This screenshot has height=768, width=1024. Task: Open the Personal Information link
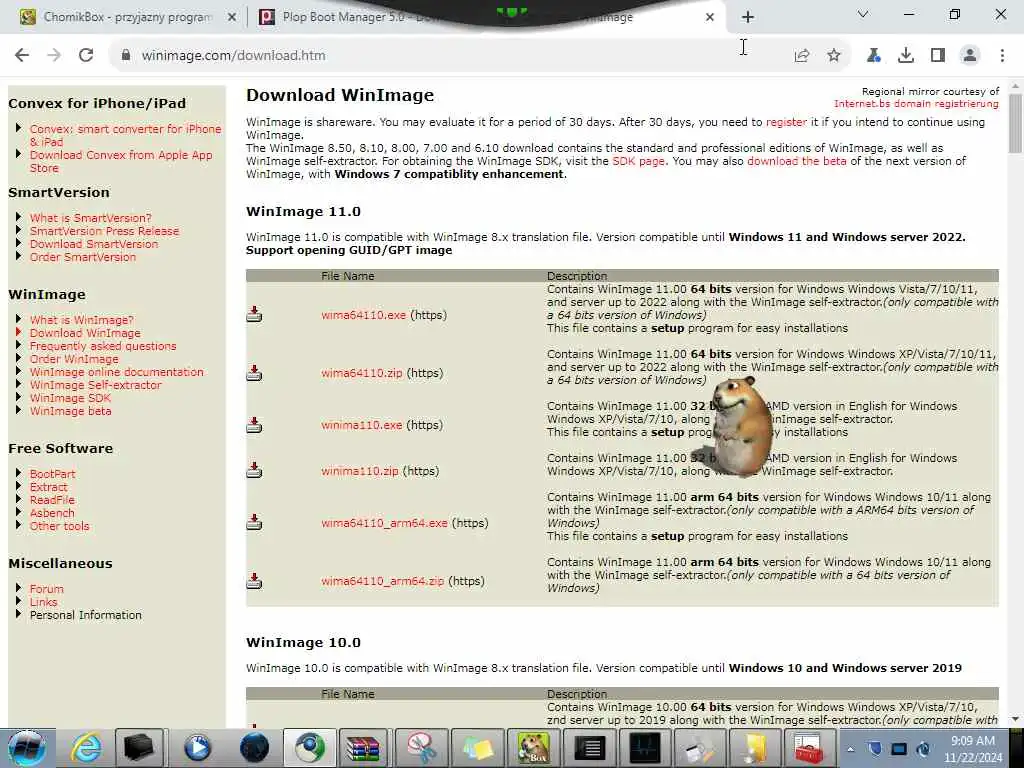(x=85, y=615)
